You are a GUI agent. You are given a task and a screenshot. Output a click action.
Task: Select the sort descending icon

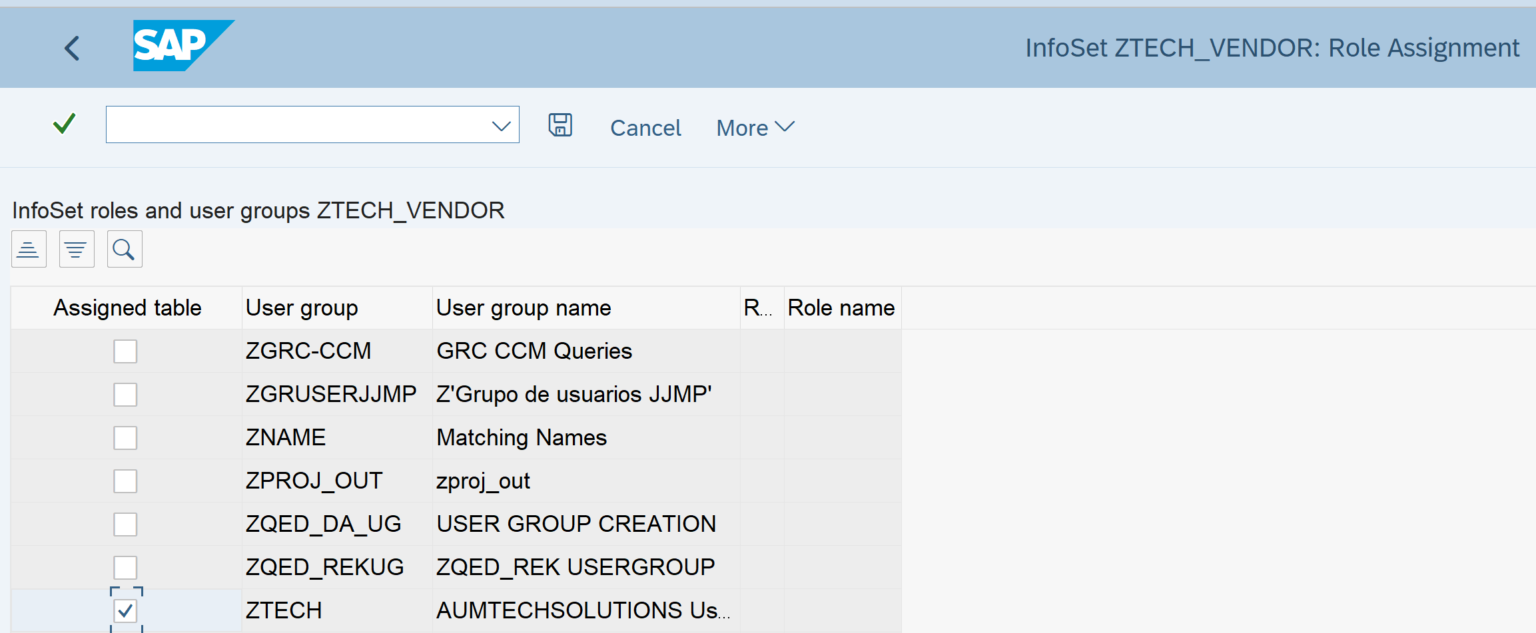click(x=76, y=248)
